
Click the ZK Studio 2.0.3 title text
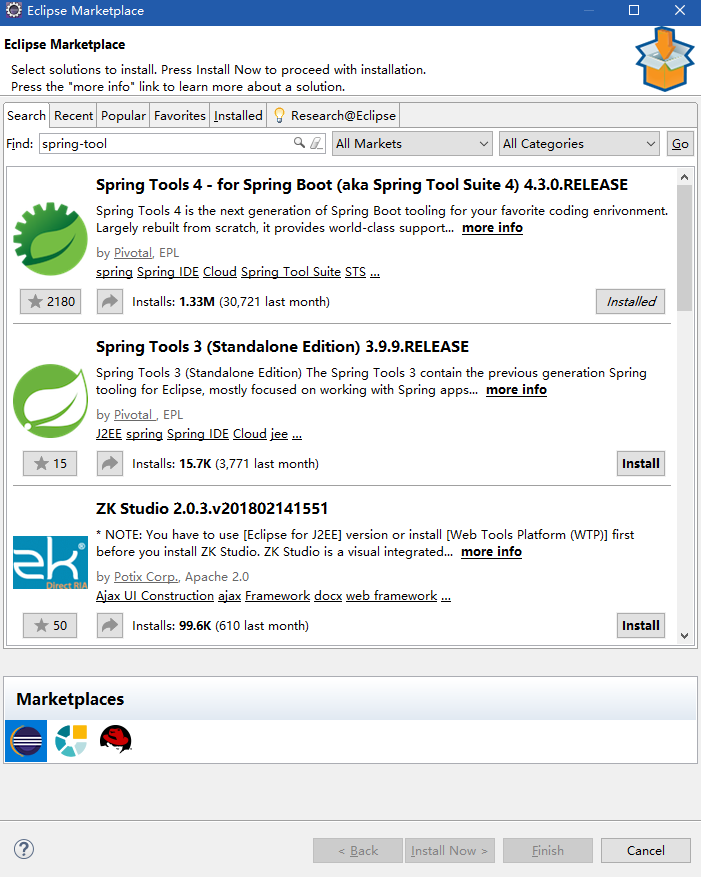(x=212, y=508)
